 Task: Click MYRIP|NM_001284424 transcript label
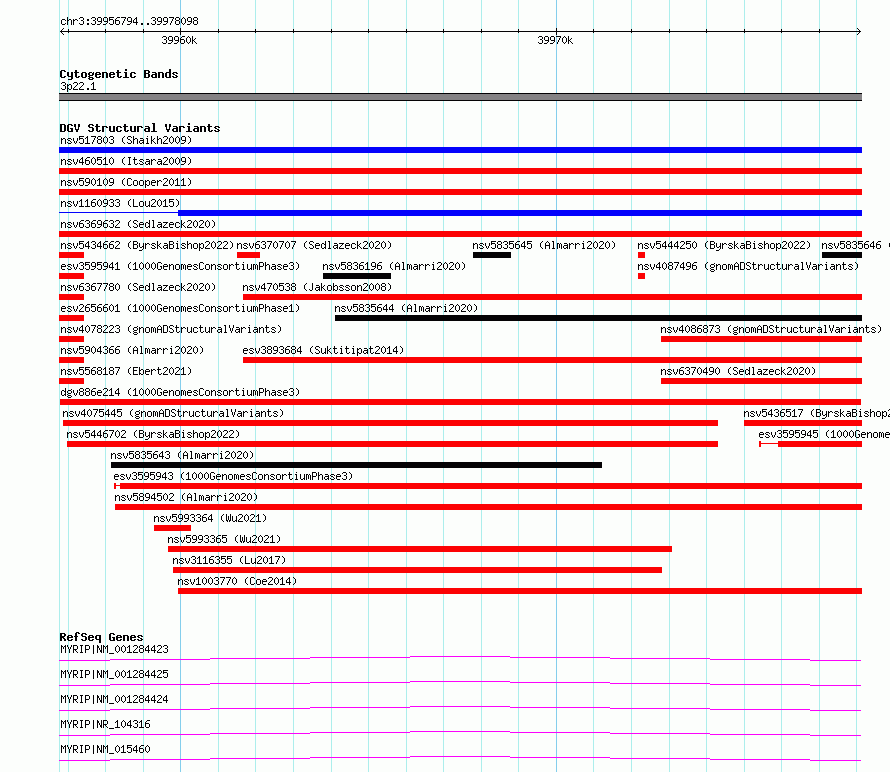(x=114, y=699)
